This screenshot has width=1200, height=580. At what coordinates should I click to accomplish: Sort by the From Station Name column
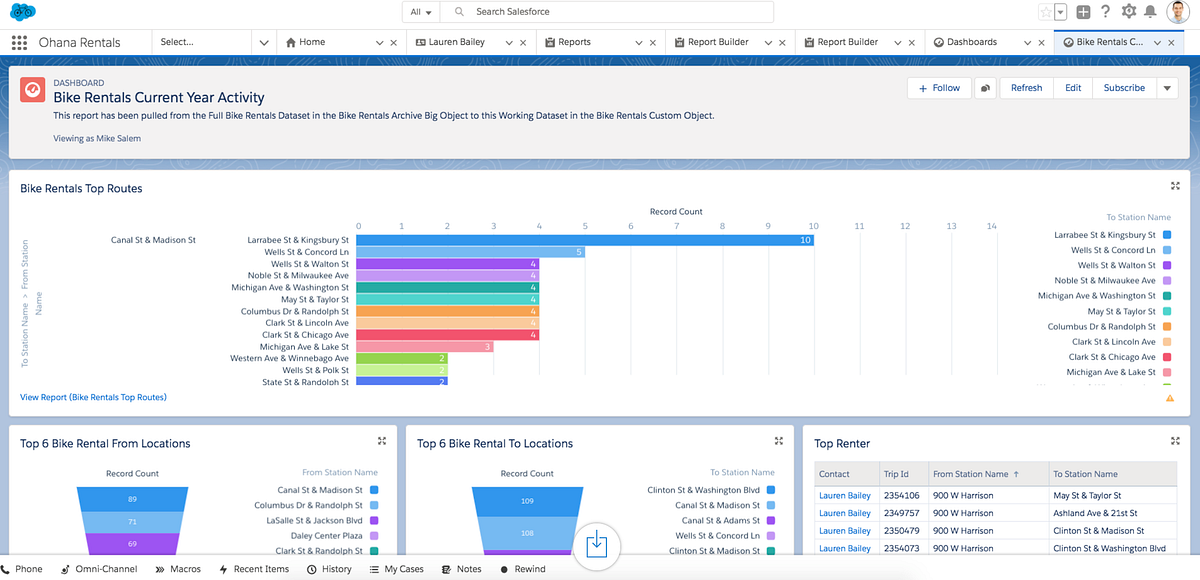point(986,474)
